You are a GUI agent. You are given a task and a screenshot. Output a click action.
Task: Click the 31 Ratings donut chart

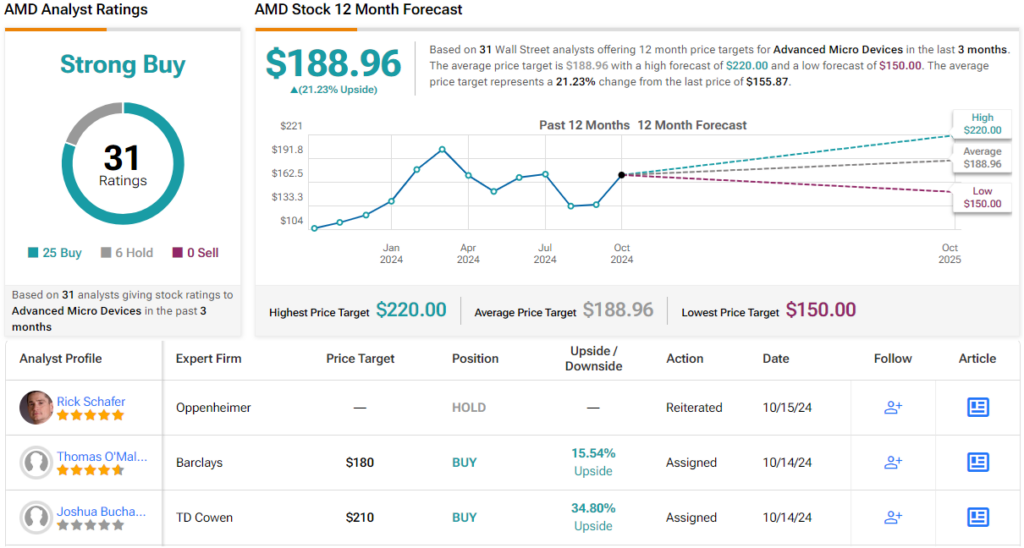[123, 166]
